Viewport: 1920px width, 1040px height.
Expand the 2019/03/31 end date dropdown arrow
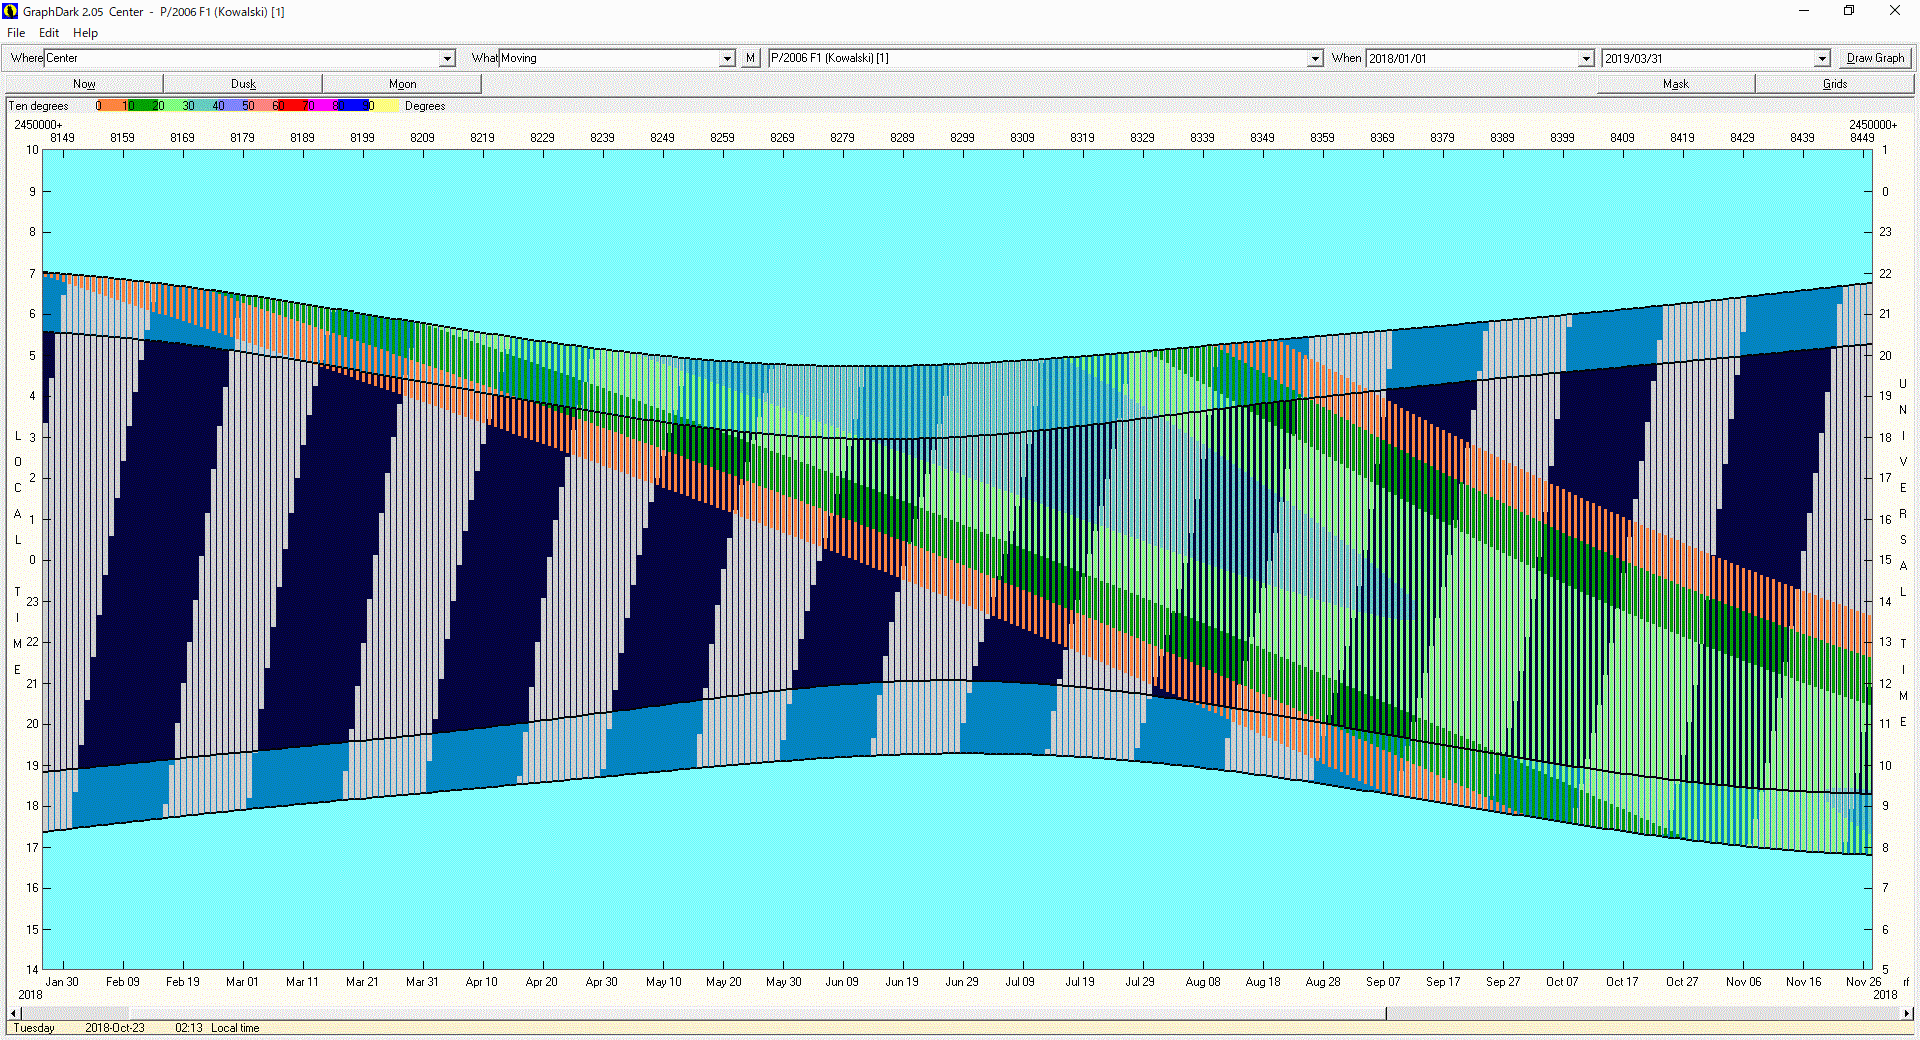(1822, 59)
